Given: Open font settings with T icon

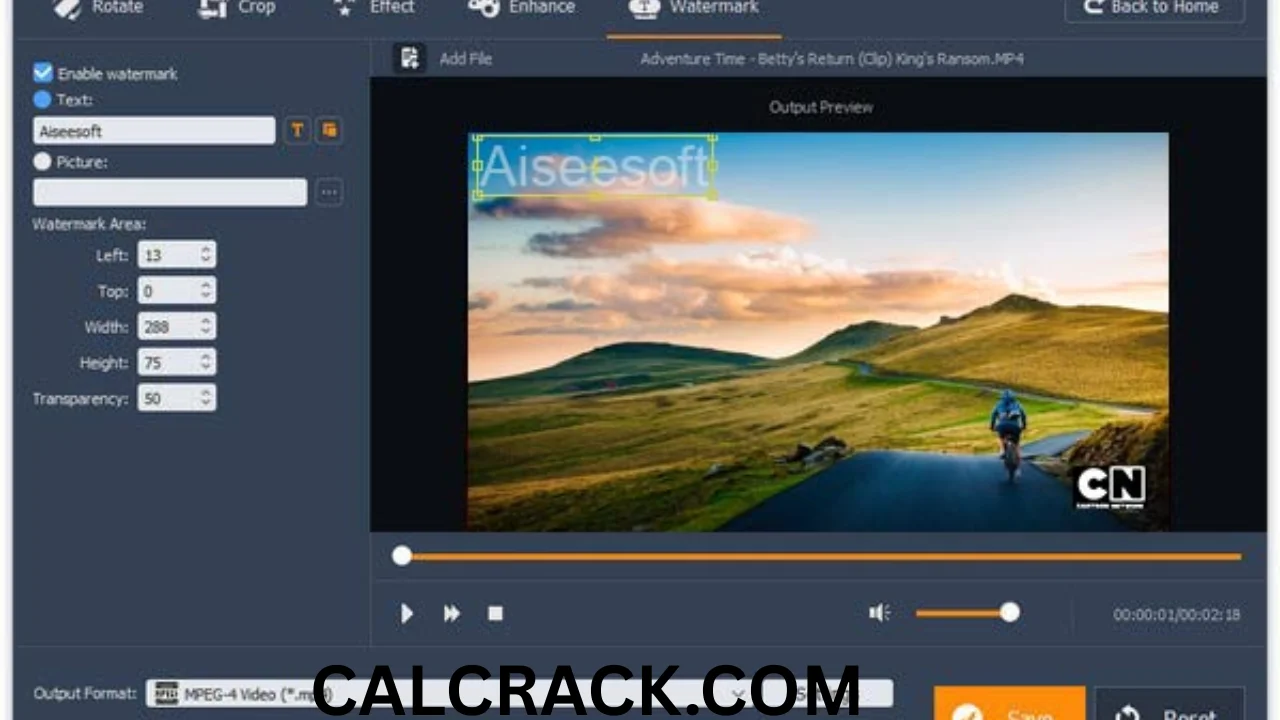Looking at the screenshot, I should coord(297,131).
